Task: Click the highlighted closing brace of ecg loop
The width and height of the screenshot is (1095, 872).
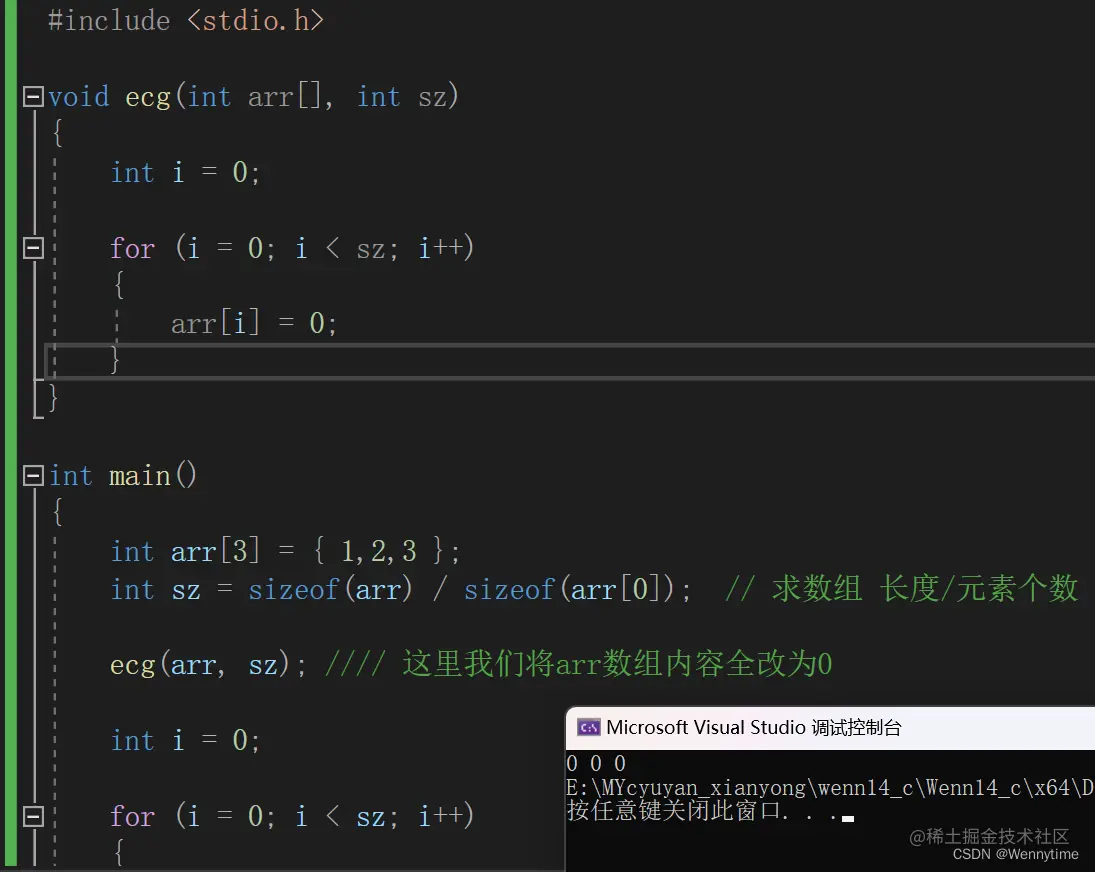Action: (115, 361)
